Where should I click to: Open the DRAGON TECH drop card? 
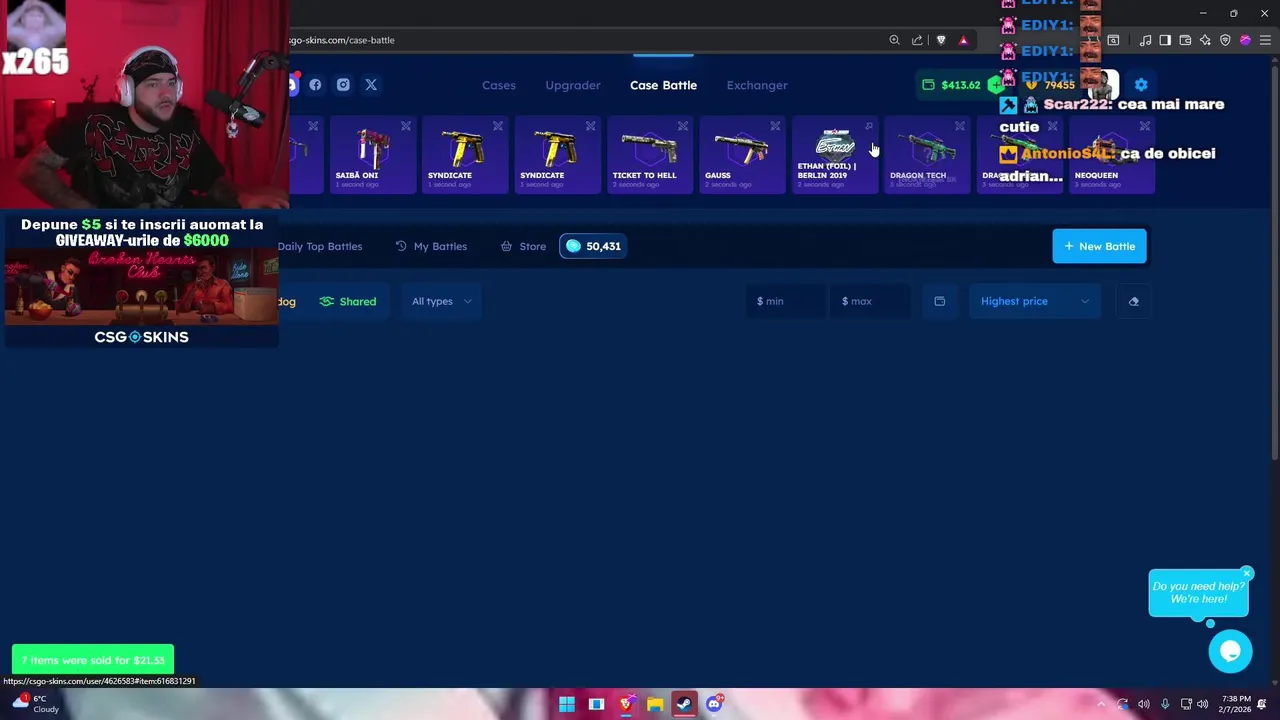point(926,154)
